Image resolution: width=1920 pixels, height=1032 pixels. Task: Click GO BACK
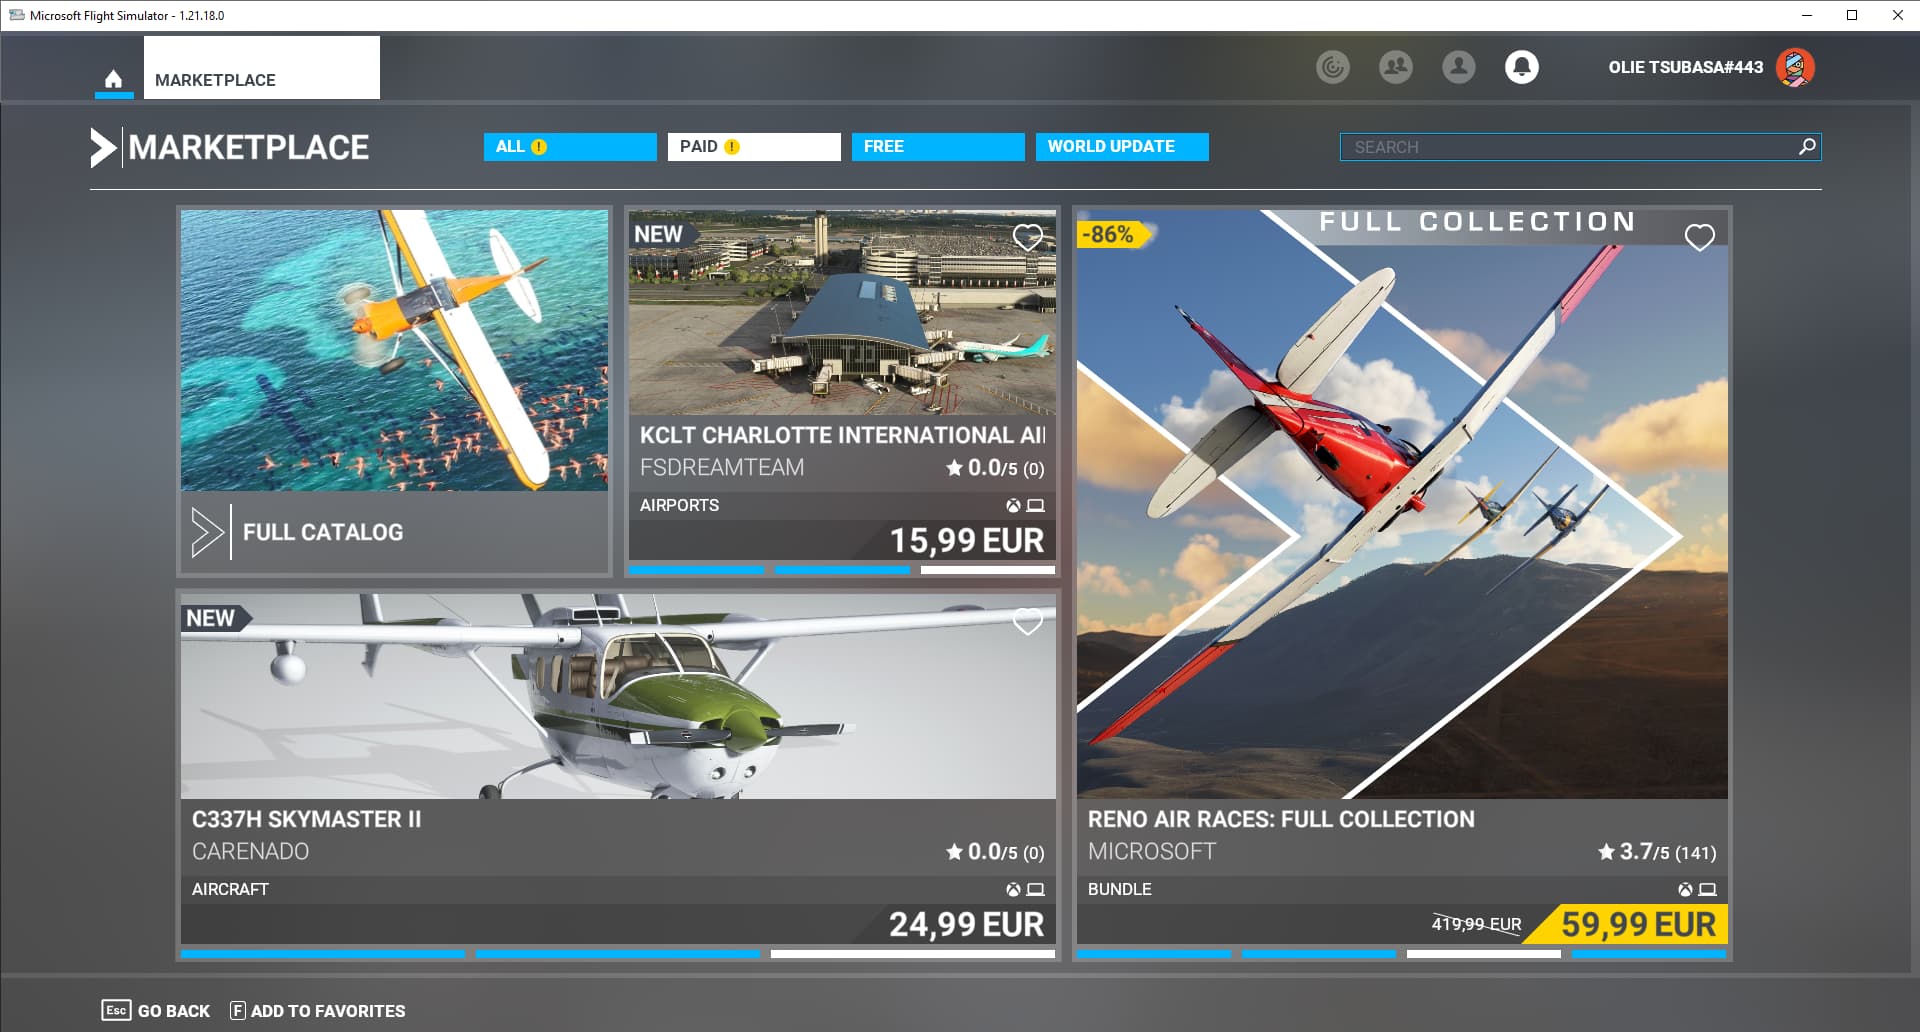click(174, 1011)
